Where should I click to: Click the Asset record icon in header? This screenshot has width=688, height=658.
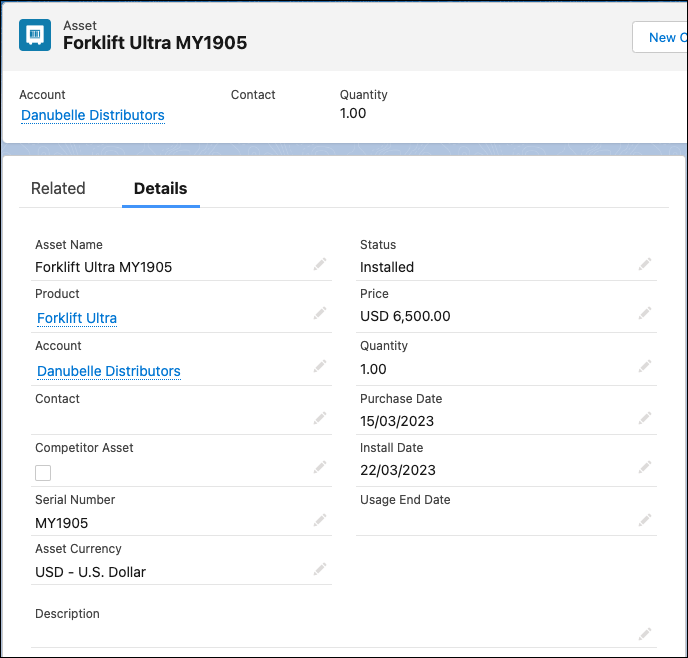[35, 35]
